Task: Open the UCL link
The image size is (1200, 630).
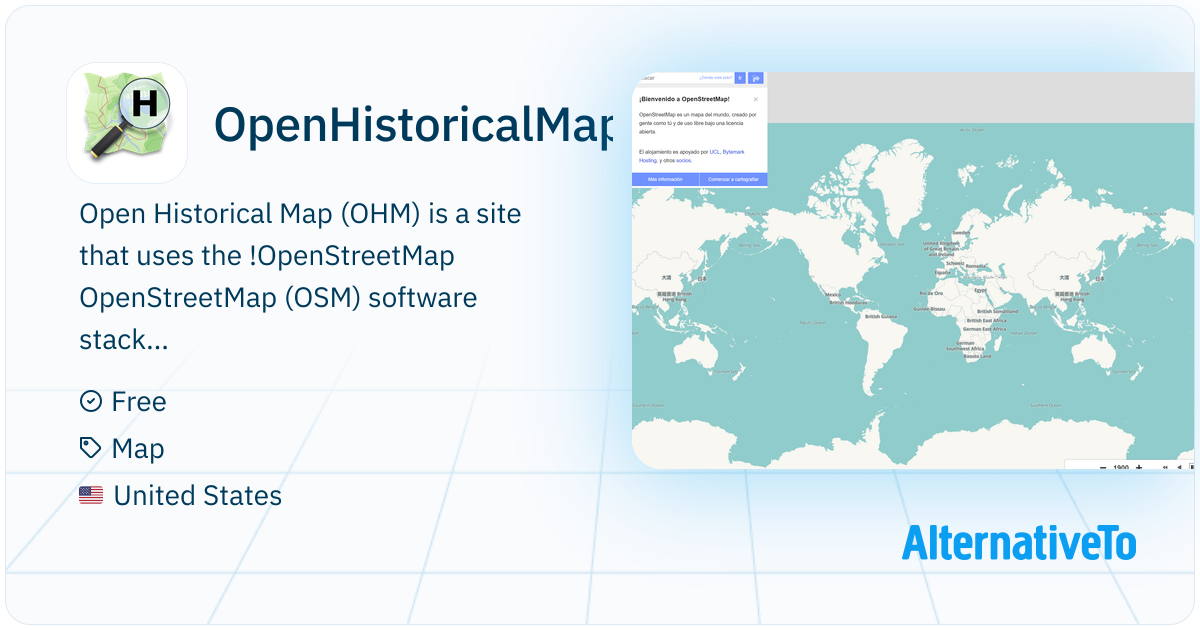Action: 714,152
